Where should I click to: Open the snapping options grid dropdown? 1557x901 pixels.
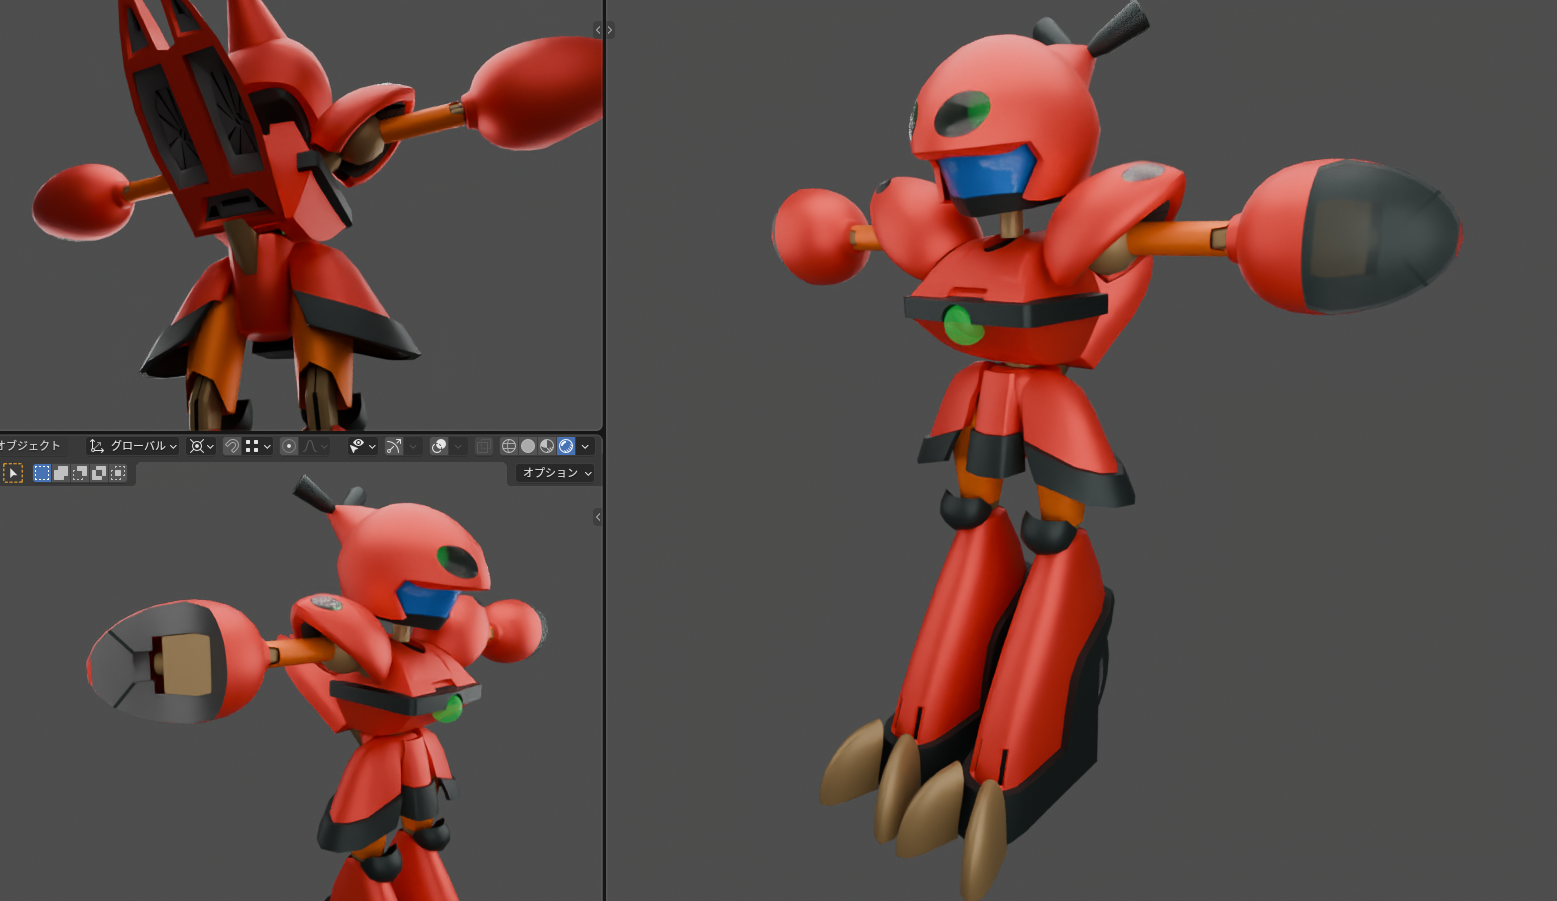pyautogui.click(x=258, y=446)
